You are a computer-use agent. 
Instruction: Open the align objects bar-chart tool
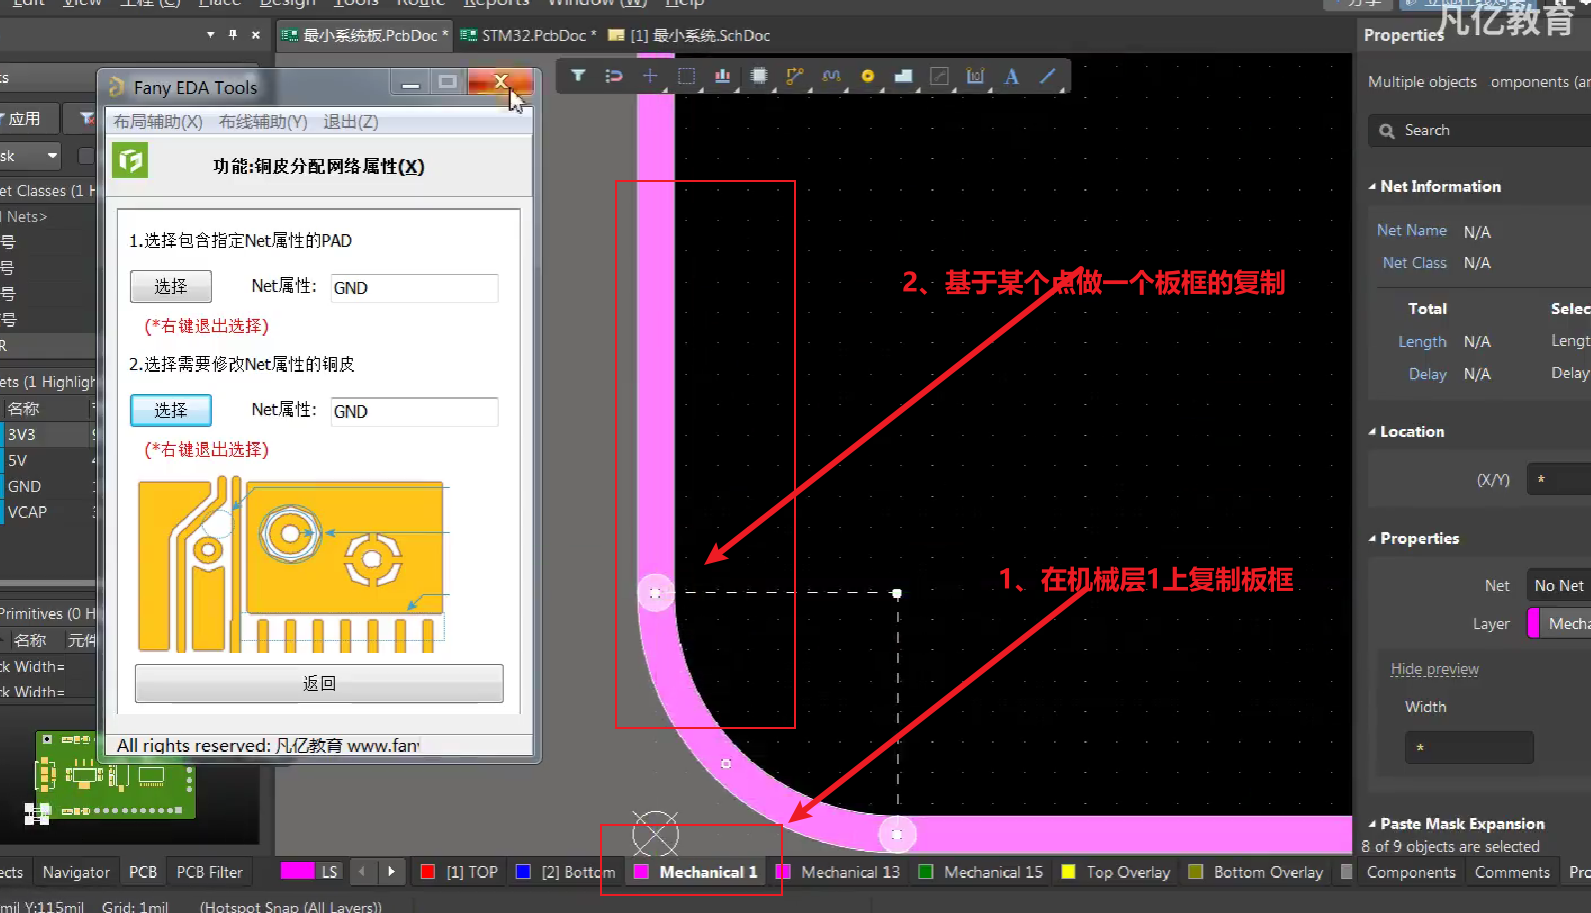(x=722, y=76)
